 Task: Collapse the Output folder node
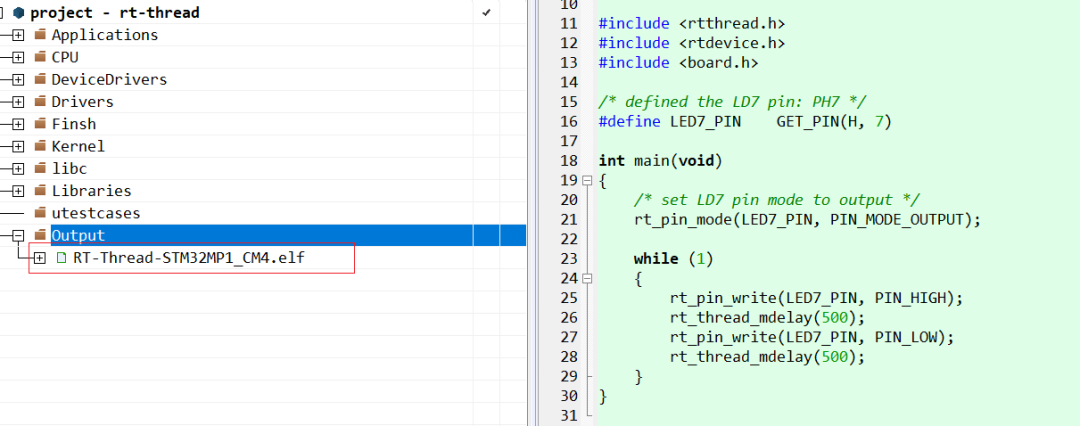pyautogui.click(x=19, y=236)
